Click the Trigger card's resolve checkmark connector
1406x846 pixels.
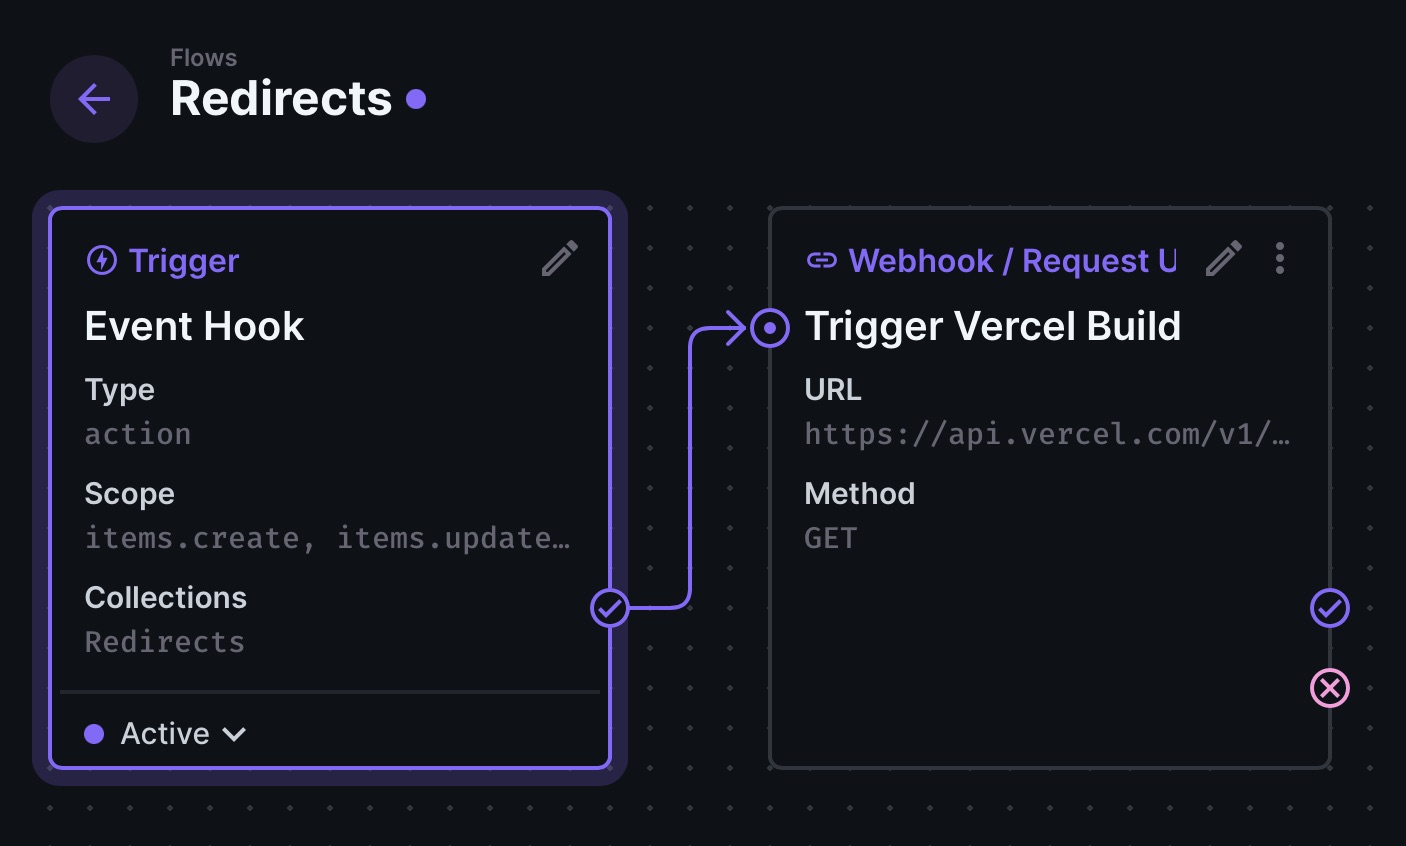point(609,607)
